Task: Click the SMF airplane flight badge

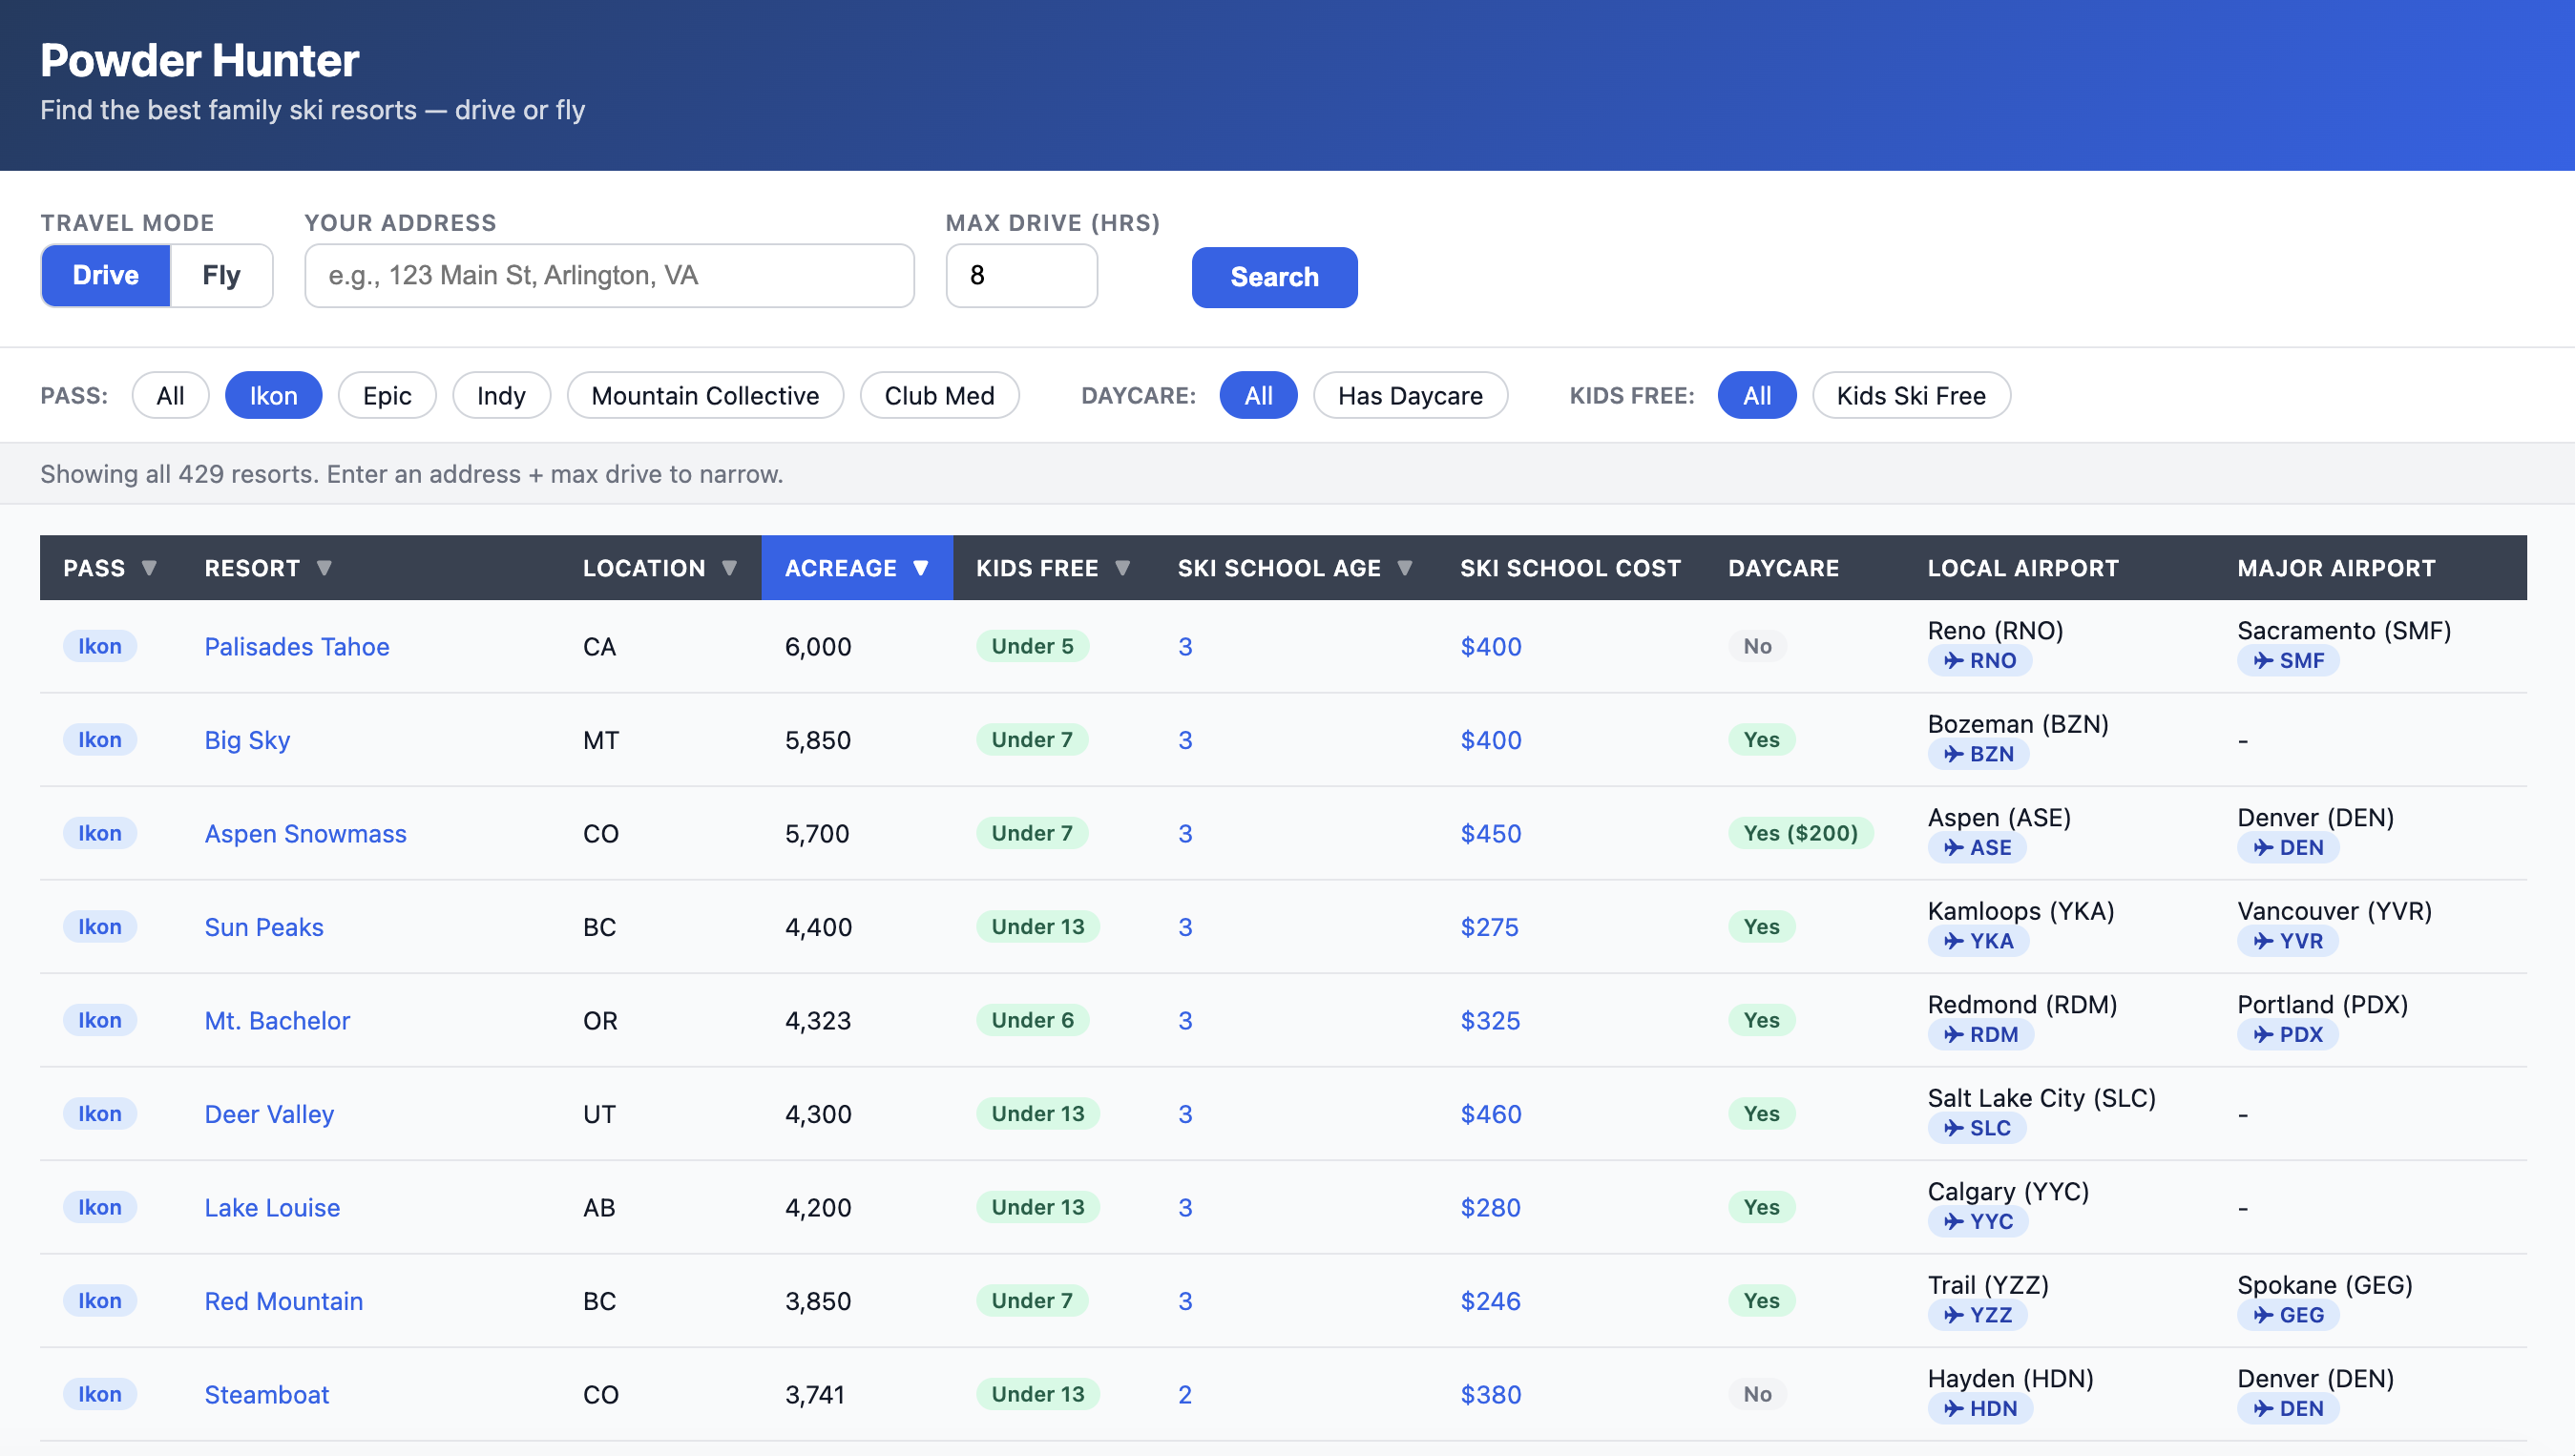Action: [x=2287, y=660]
